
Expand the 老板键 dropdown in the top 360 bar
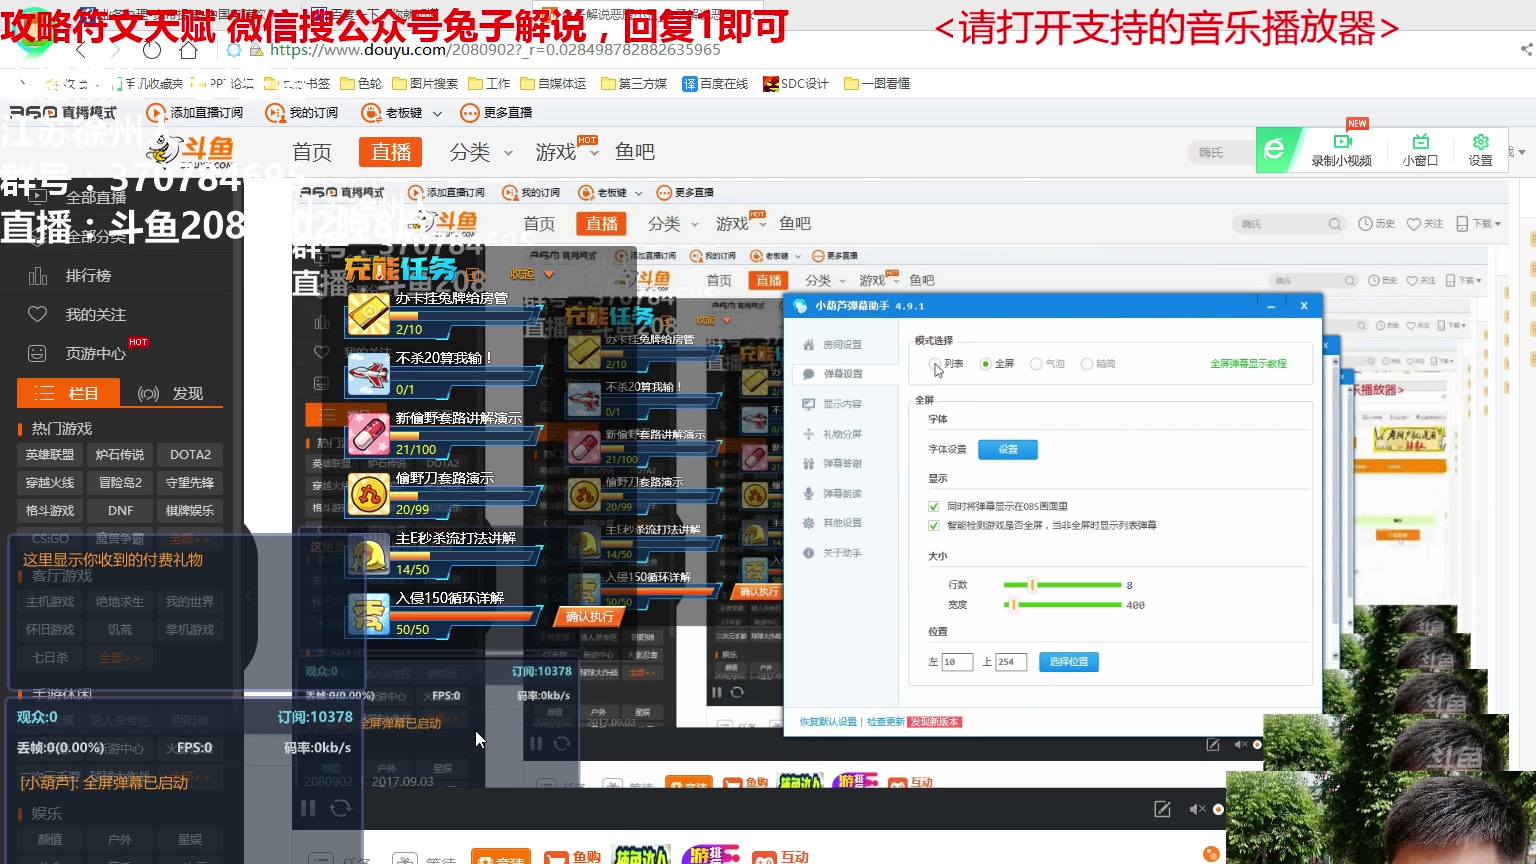click(x=437, y=114)
